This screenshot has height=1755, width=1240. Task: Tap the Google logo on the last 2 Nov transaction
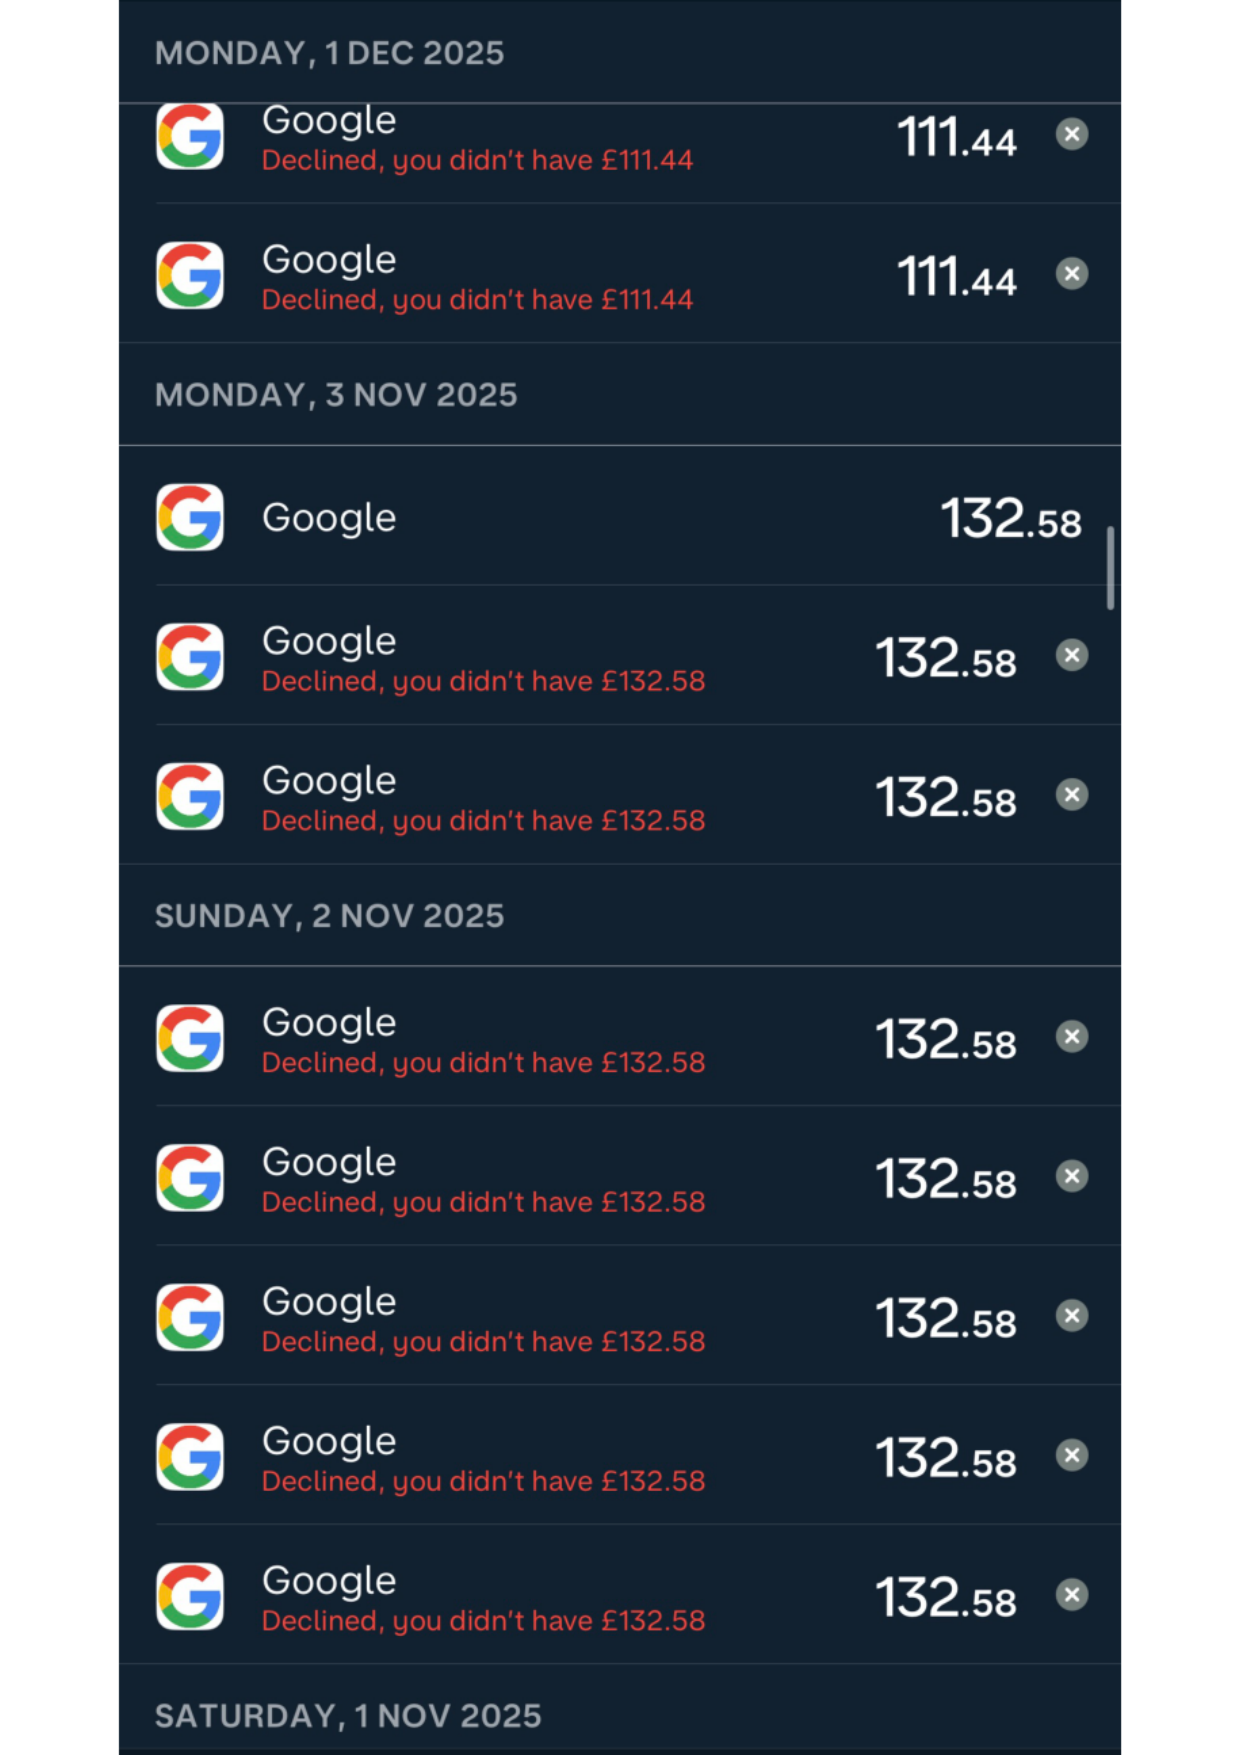[190, 1596]
